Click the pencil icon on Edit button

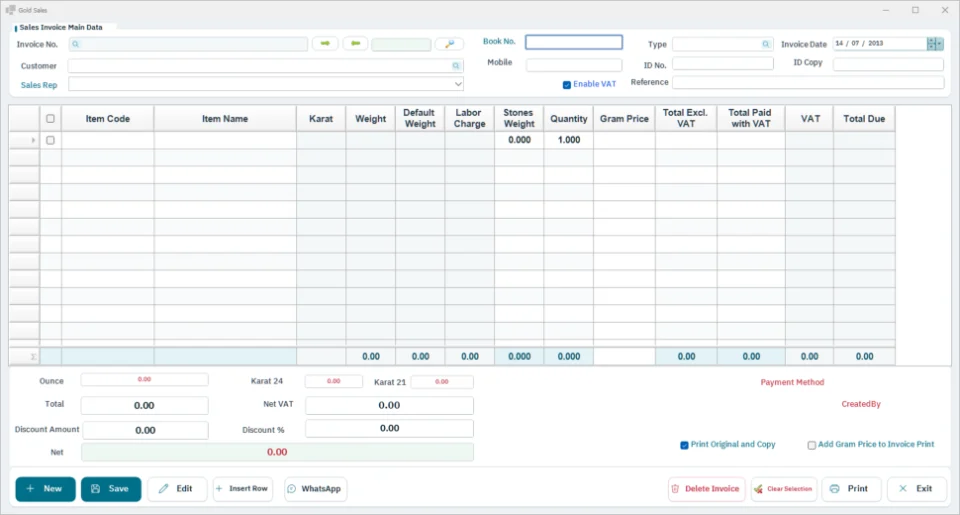(163, 489)
